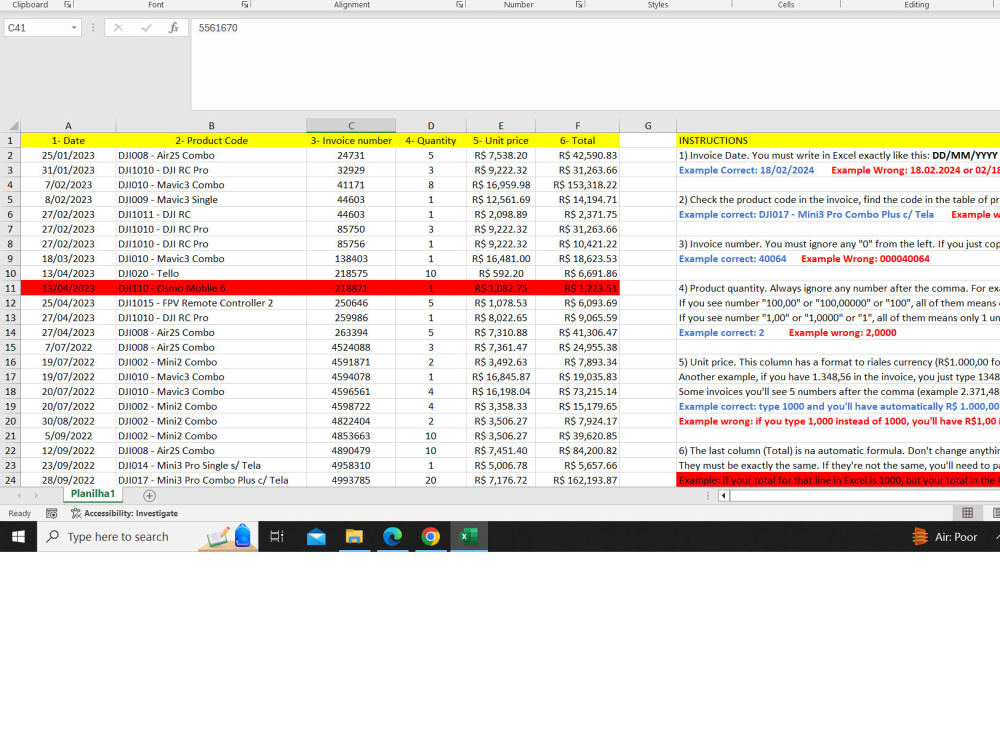Viewport: 1000px width, 750px height.
Task: Select the date cell 12/09/2022
Action: pyautogui.click(x=68, y=451)
